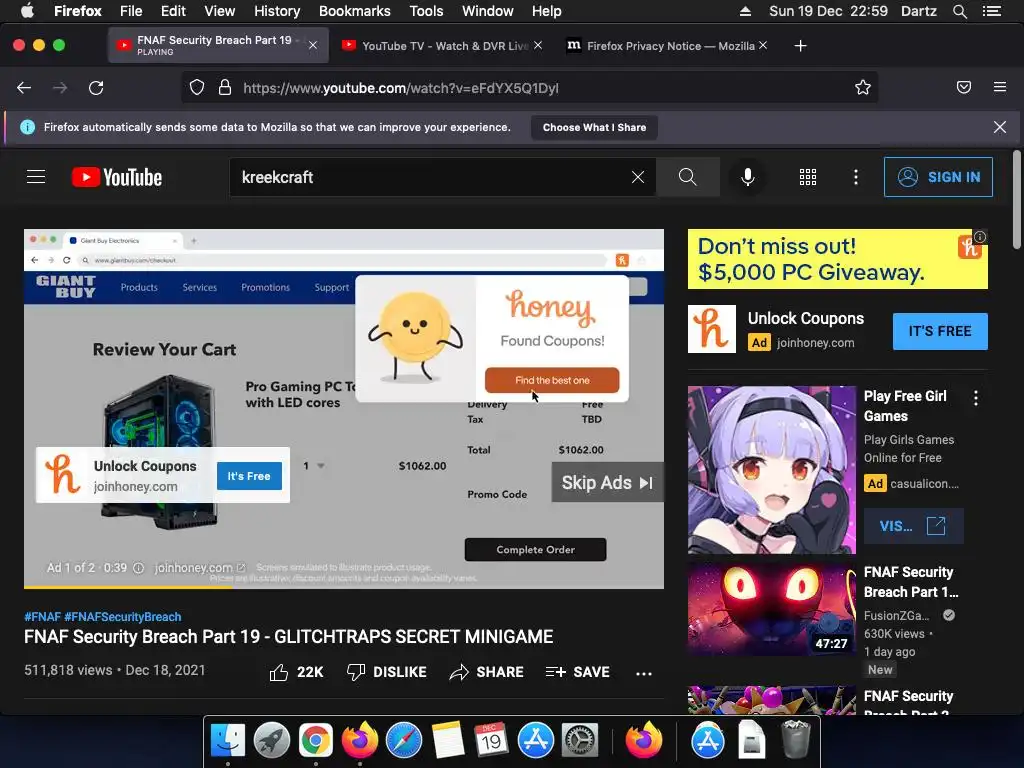Open the Pocket save icon
The image size is (1024, 768).
tap(963, 88)
